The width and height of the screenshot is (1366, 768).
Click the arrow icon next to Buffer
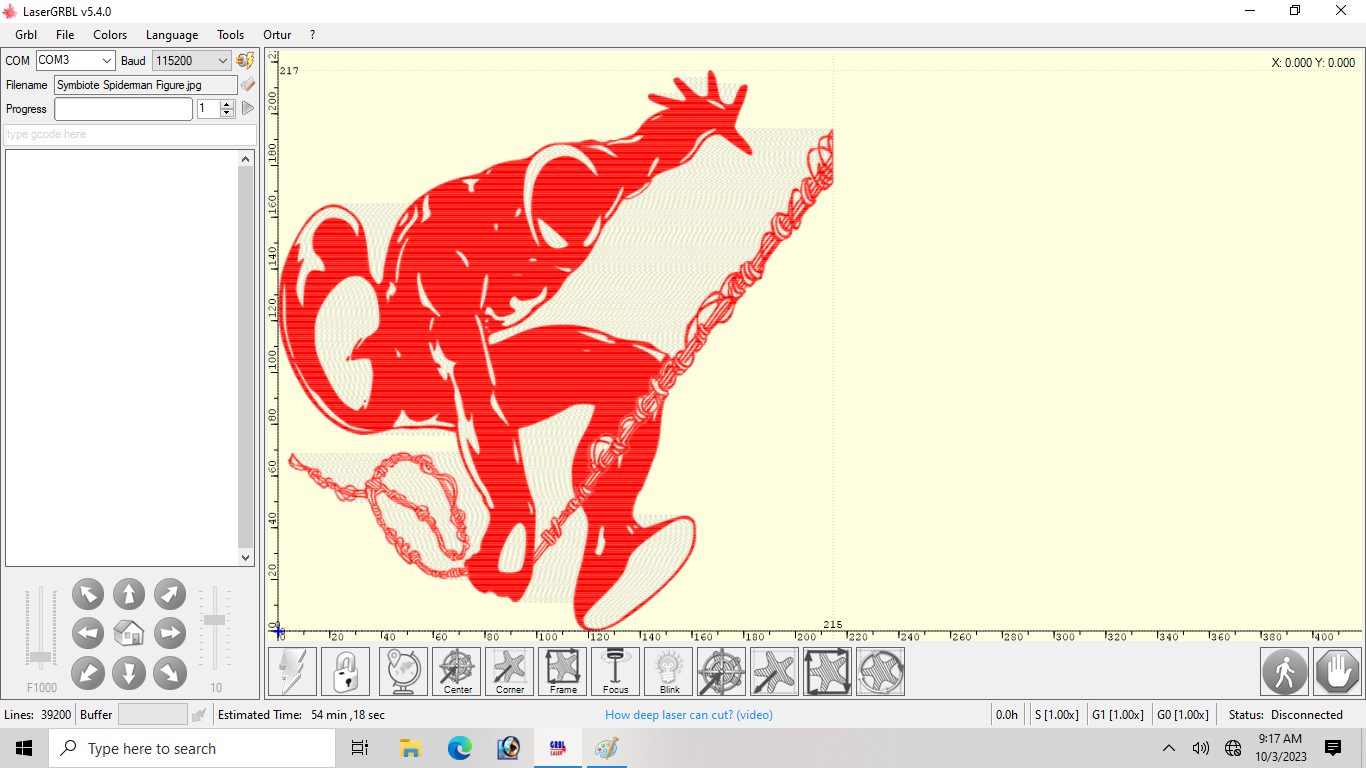[x=200, y=715]
